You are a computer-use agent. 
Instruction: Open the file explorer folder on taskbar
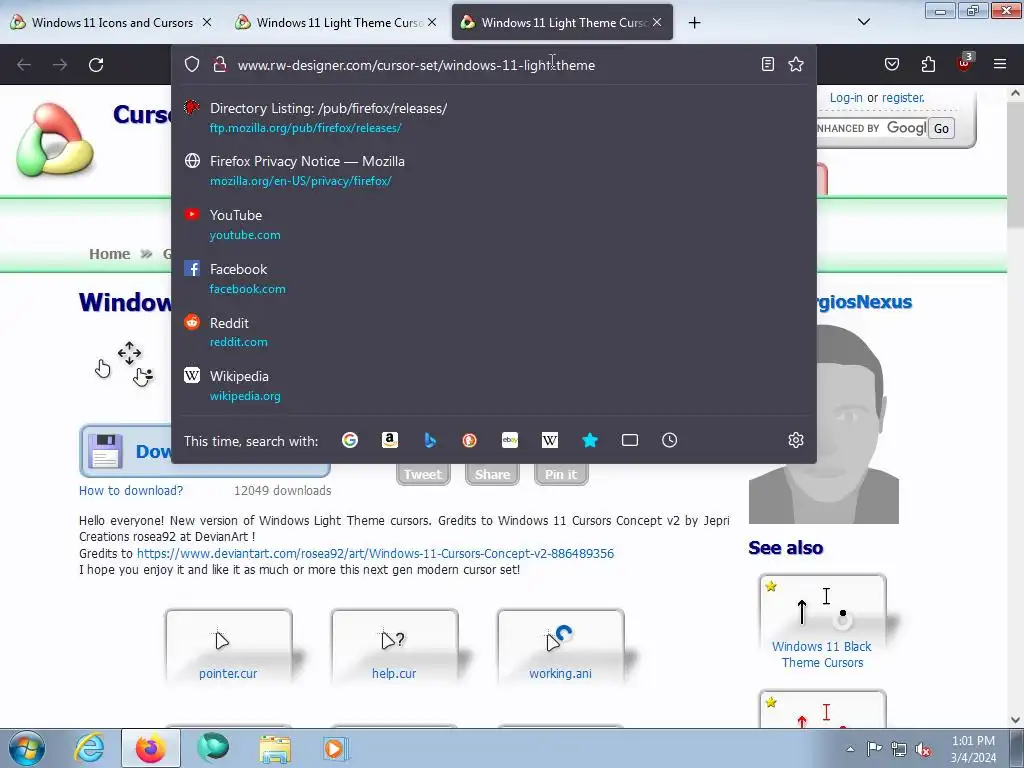click(x=275, y=748)
